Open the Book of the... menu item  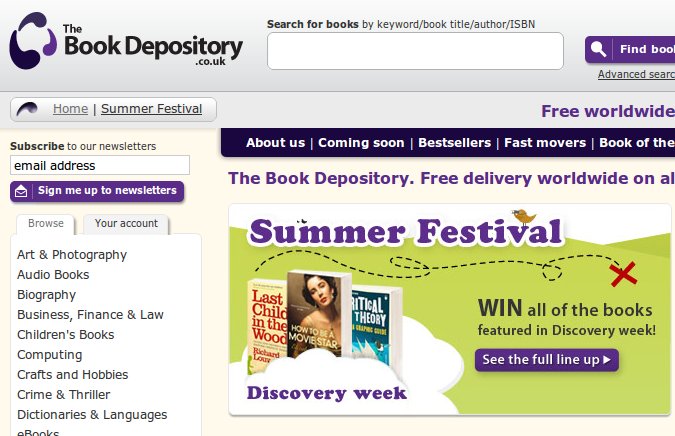[637, 143]
